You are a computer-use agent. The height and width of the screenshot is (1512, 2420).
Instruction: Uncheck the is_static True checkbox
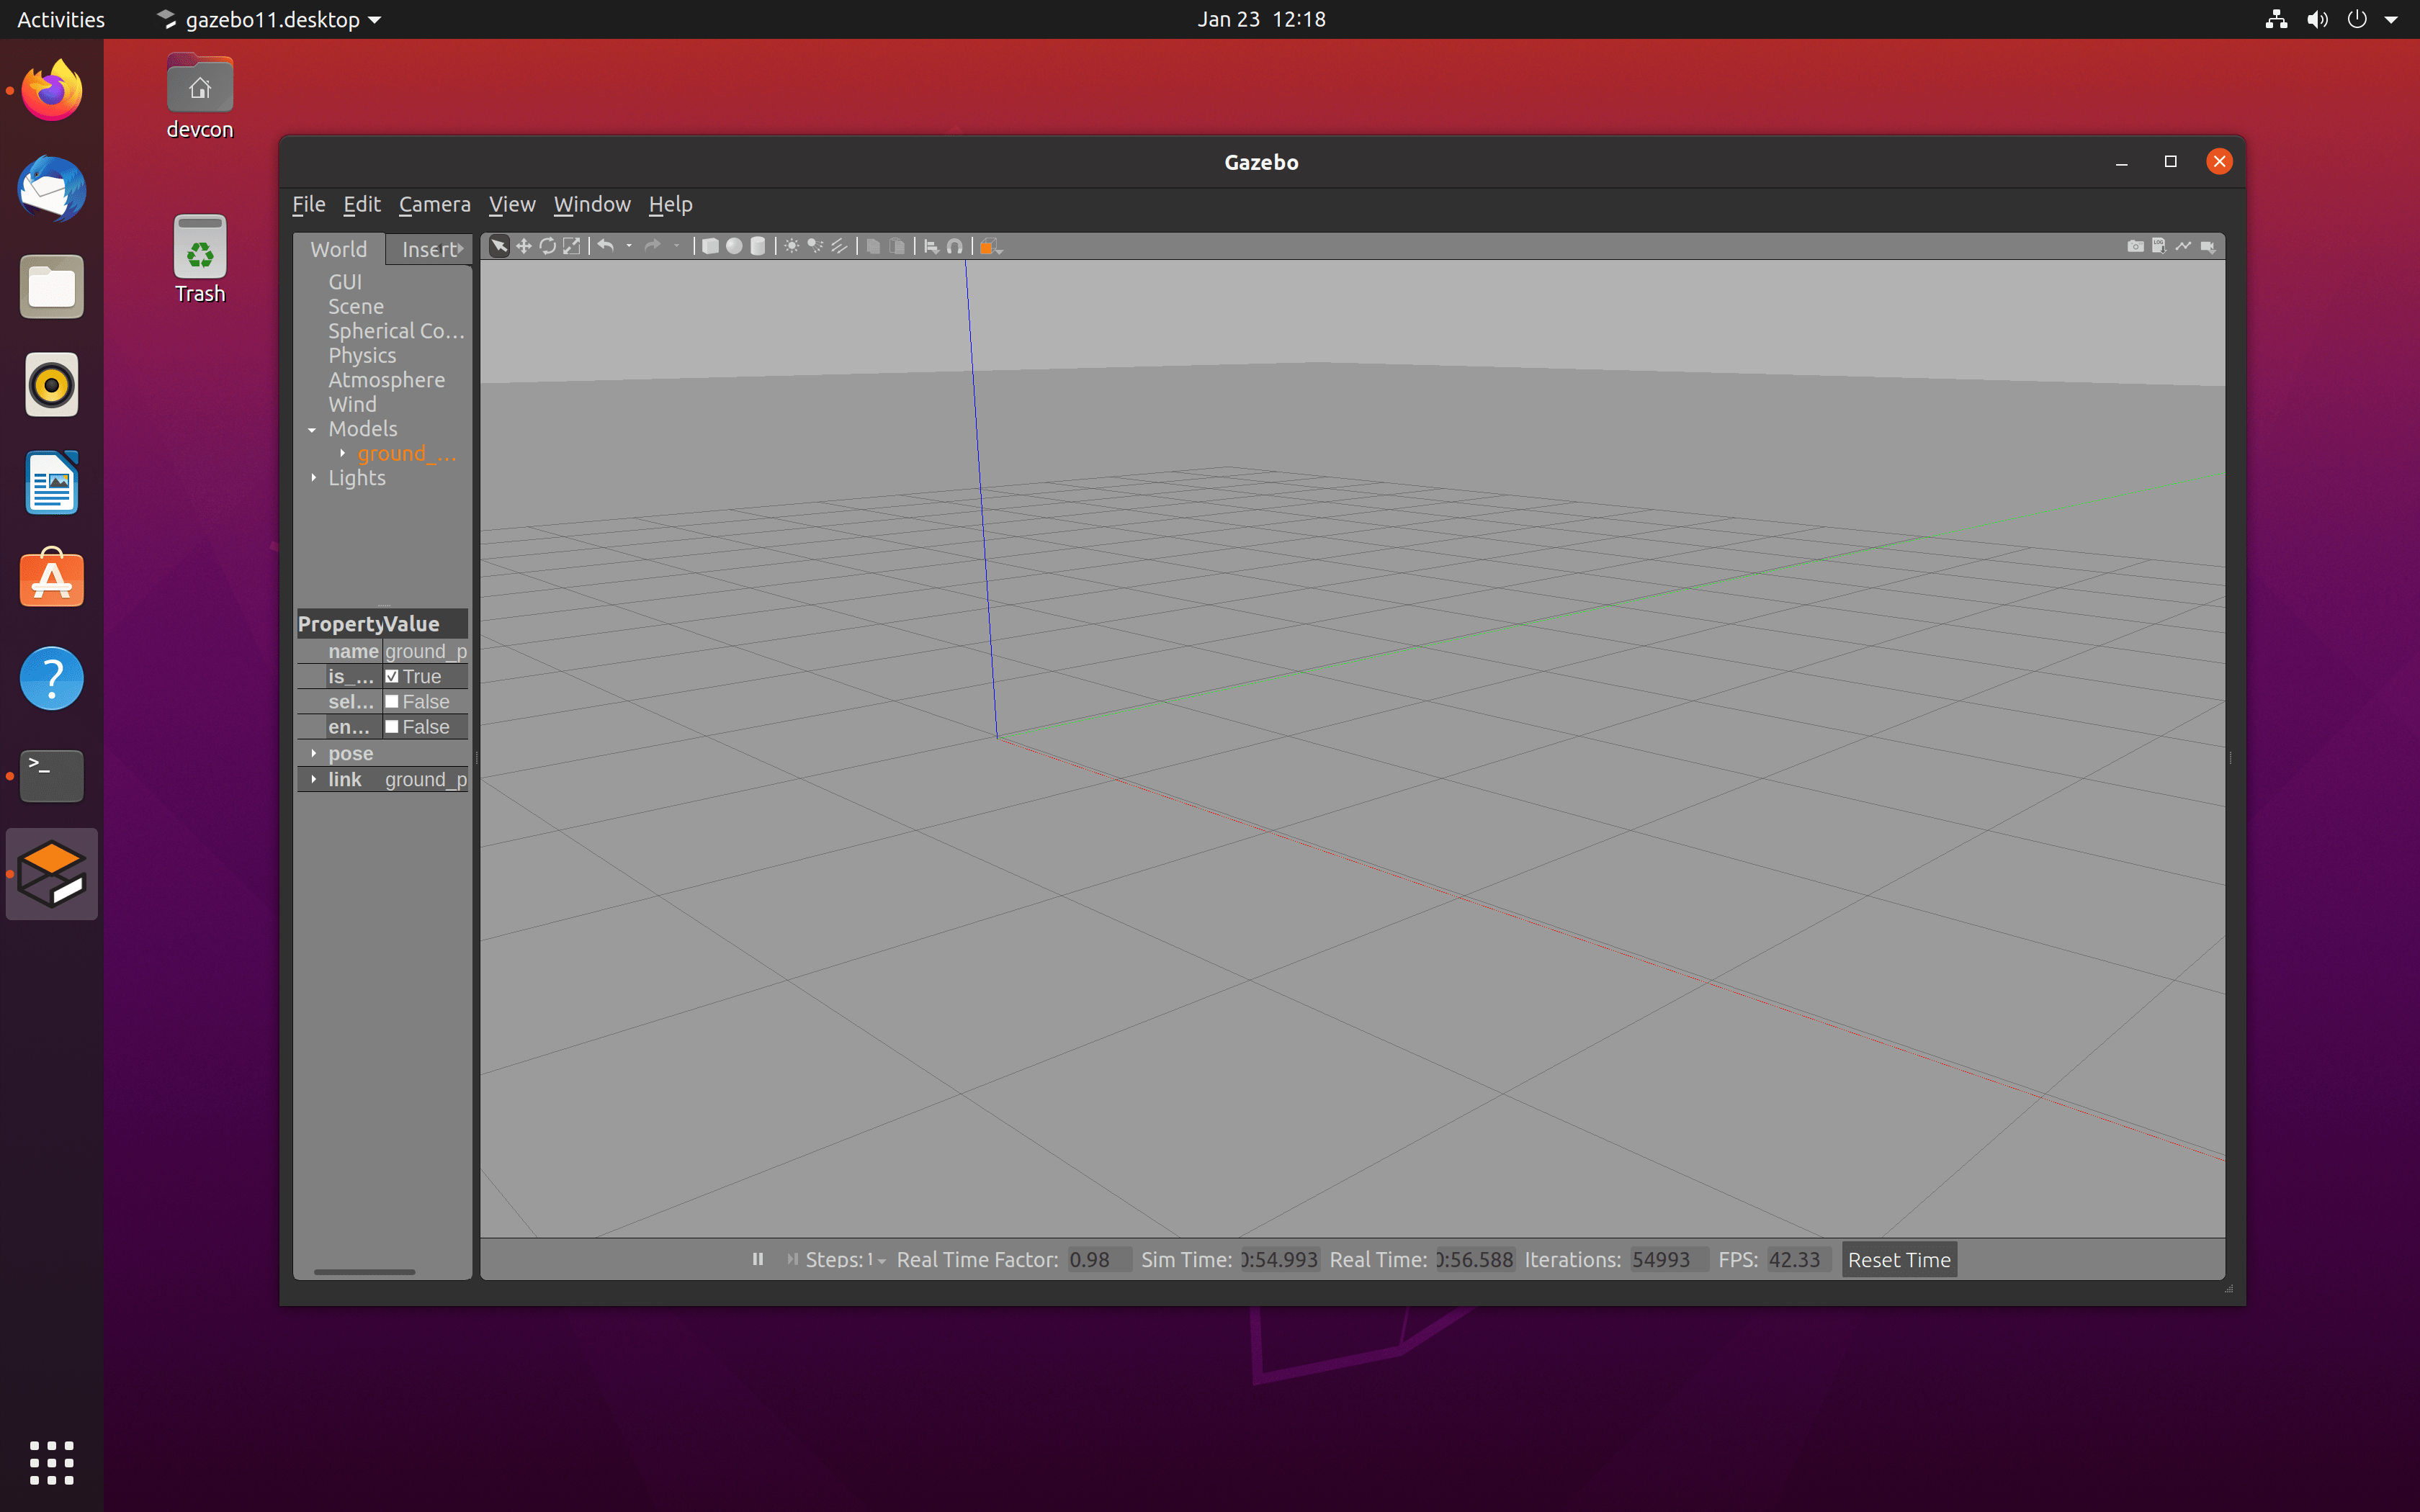[x=392, y=676]
